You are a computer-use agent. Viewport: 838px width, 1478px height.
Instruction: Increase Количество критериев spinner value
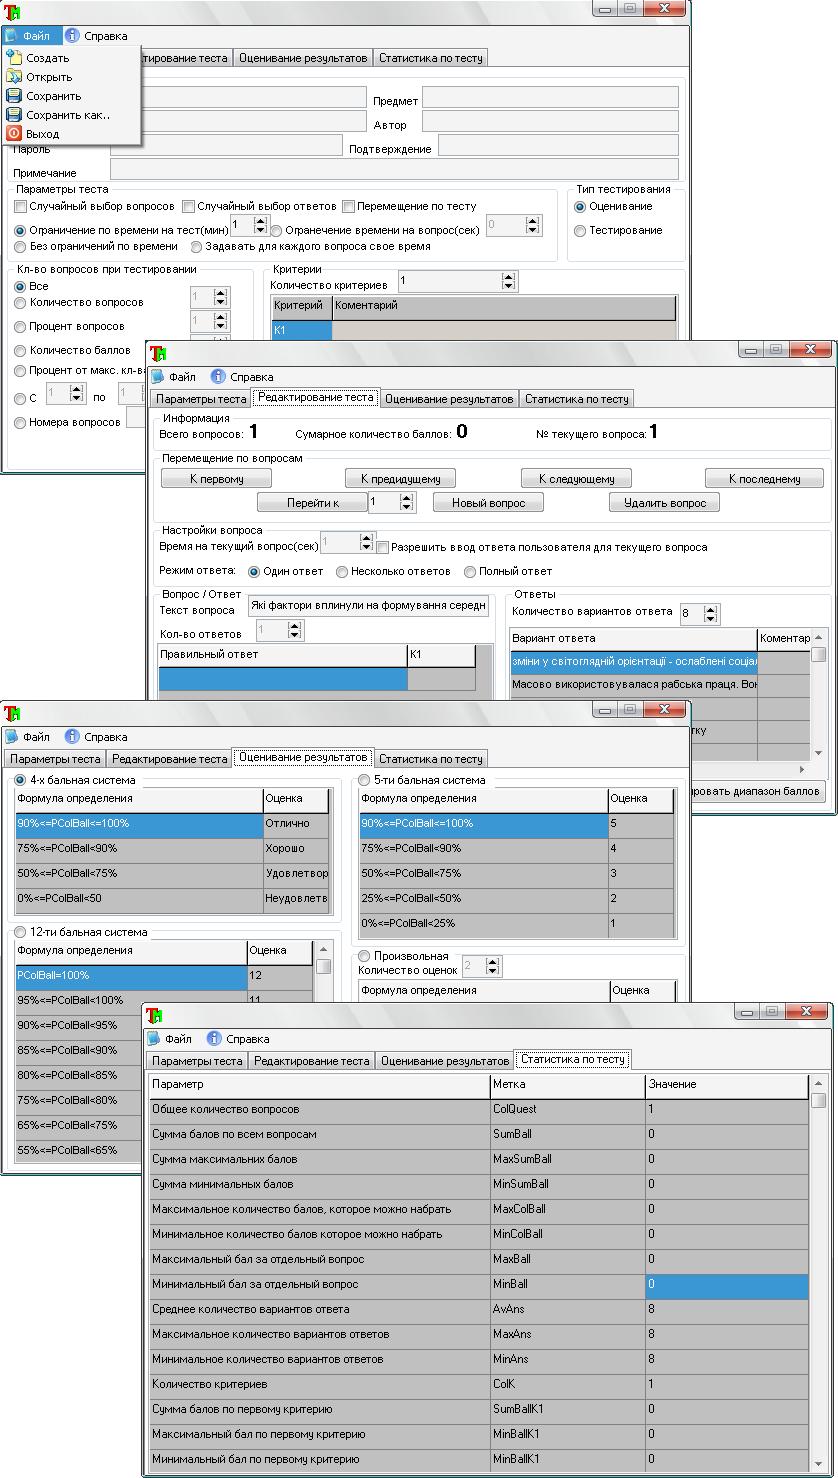click(x=509, y=278)
